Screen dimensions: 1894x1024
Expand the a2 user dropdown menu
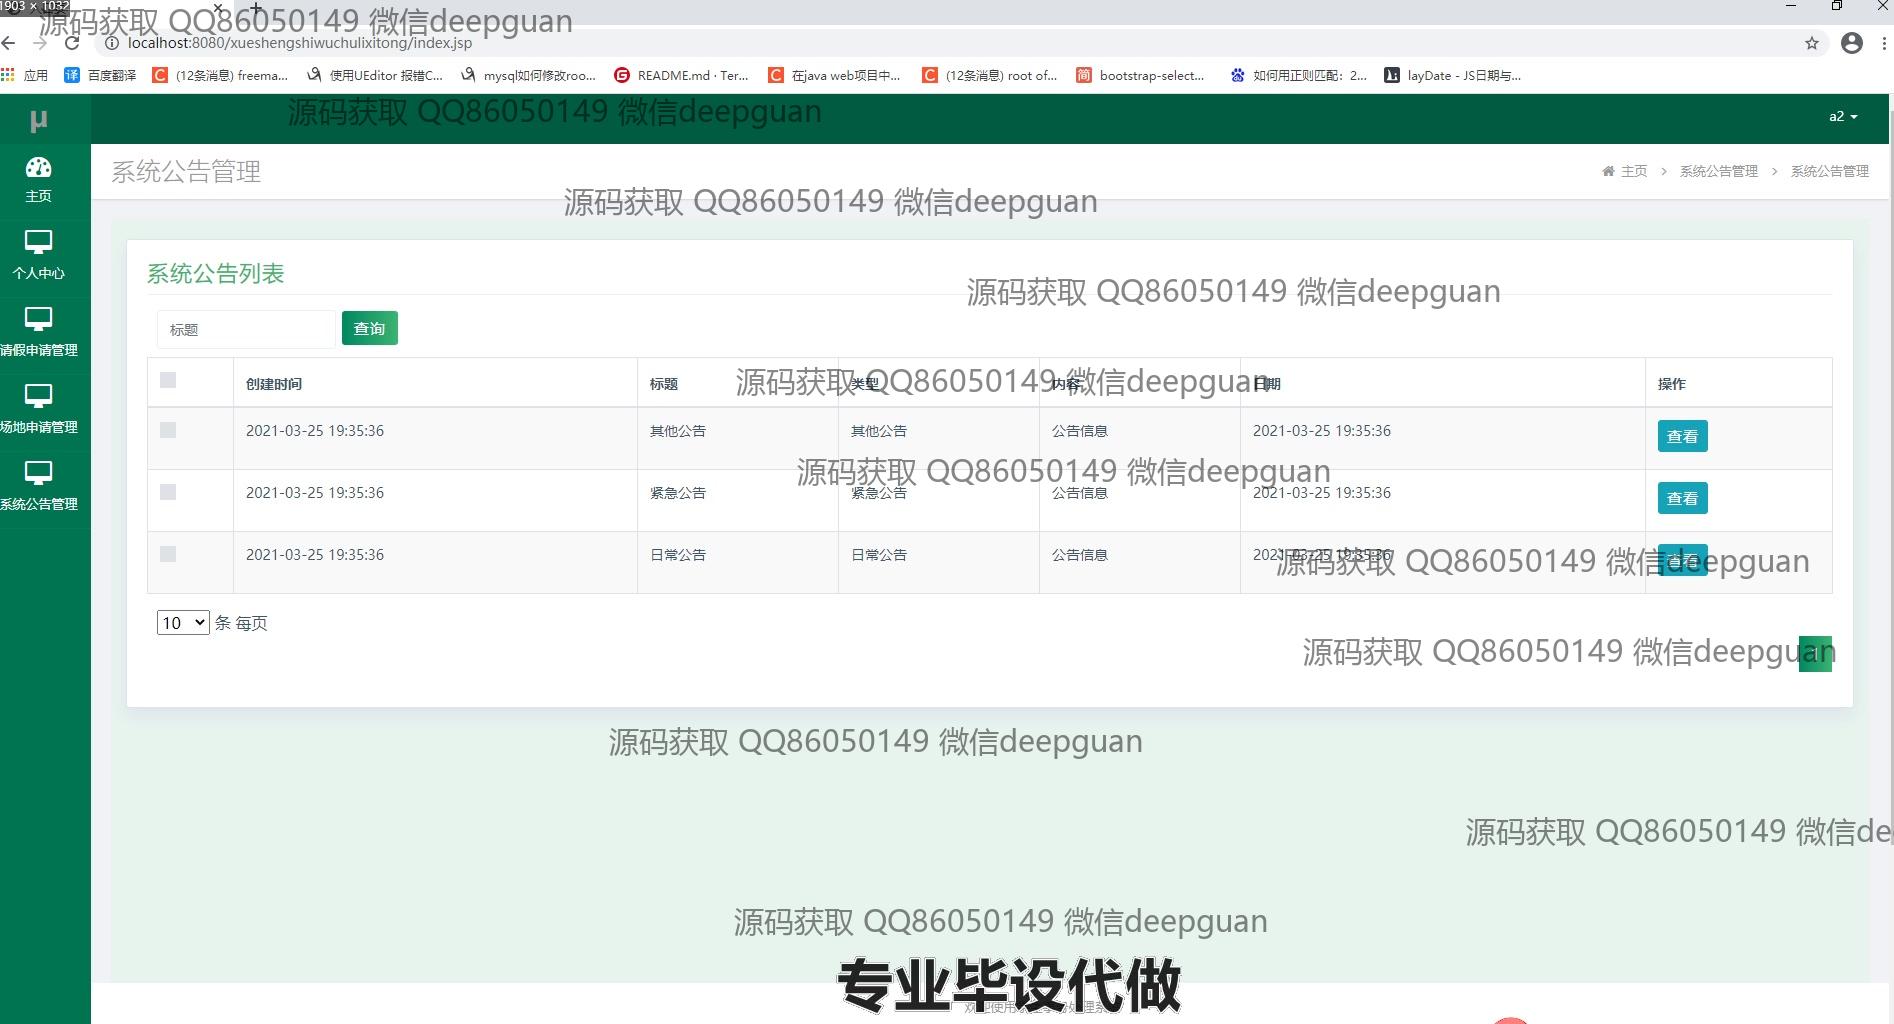(x=1842, y=117)
